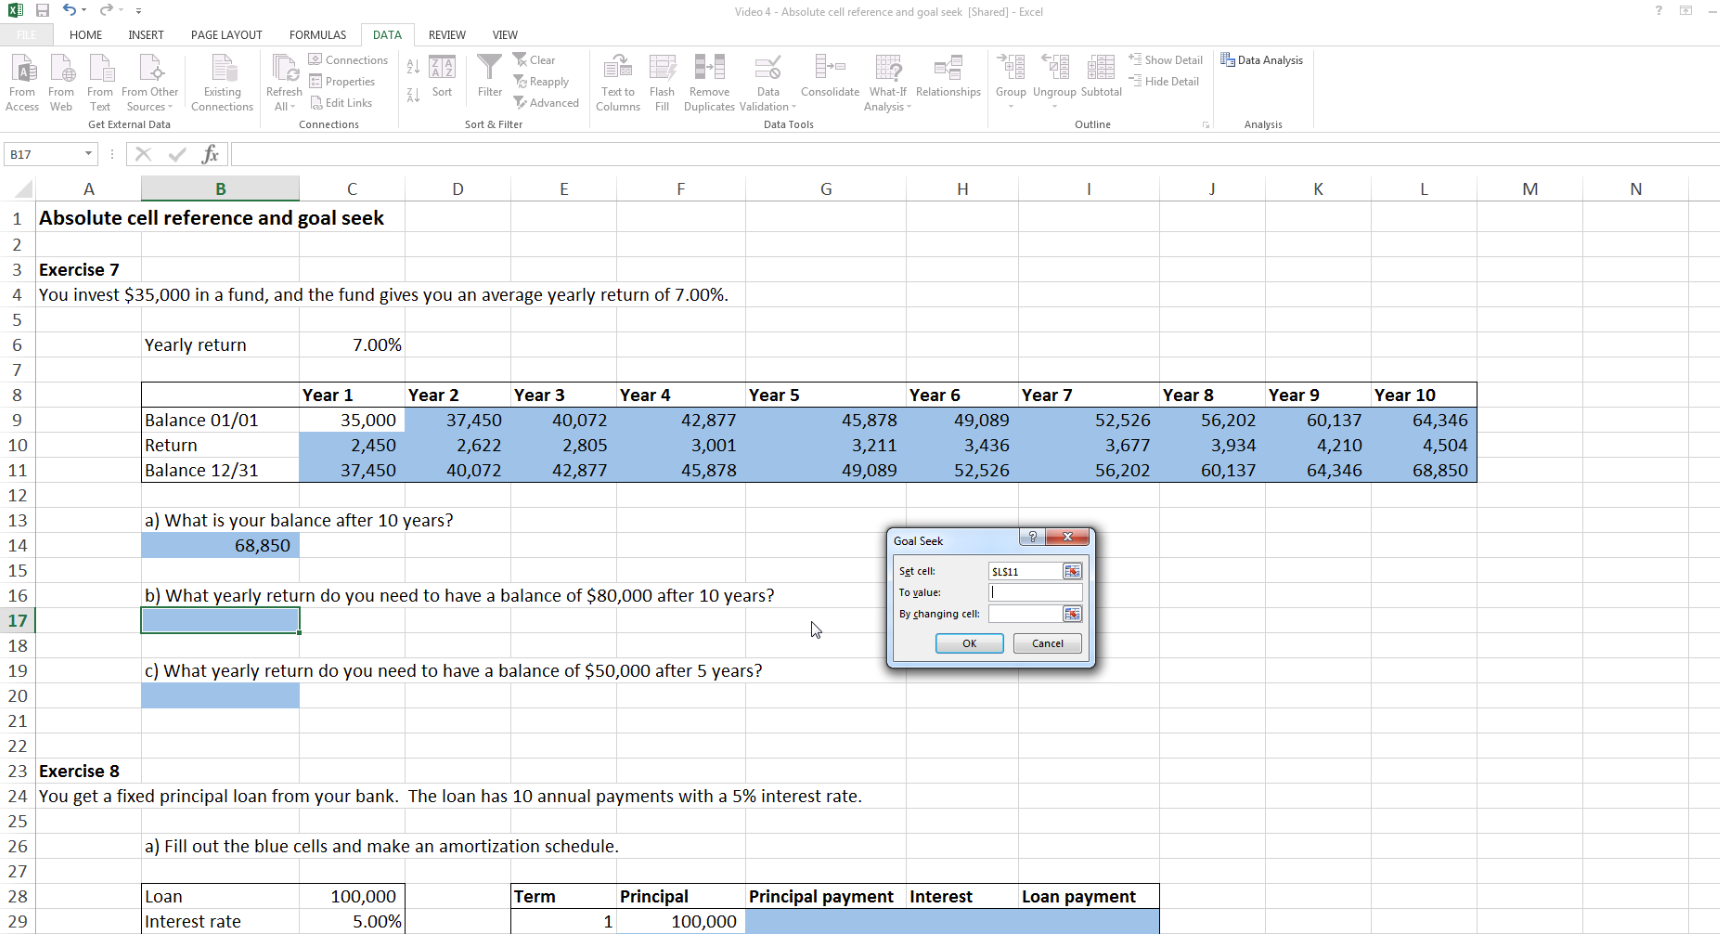Launch Text to Columns
The image size is (1720, 934).
(618, 82)
